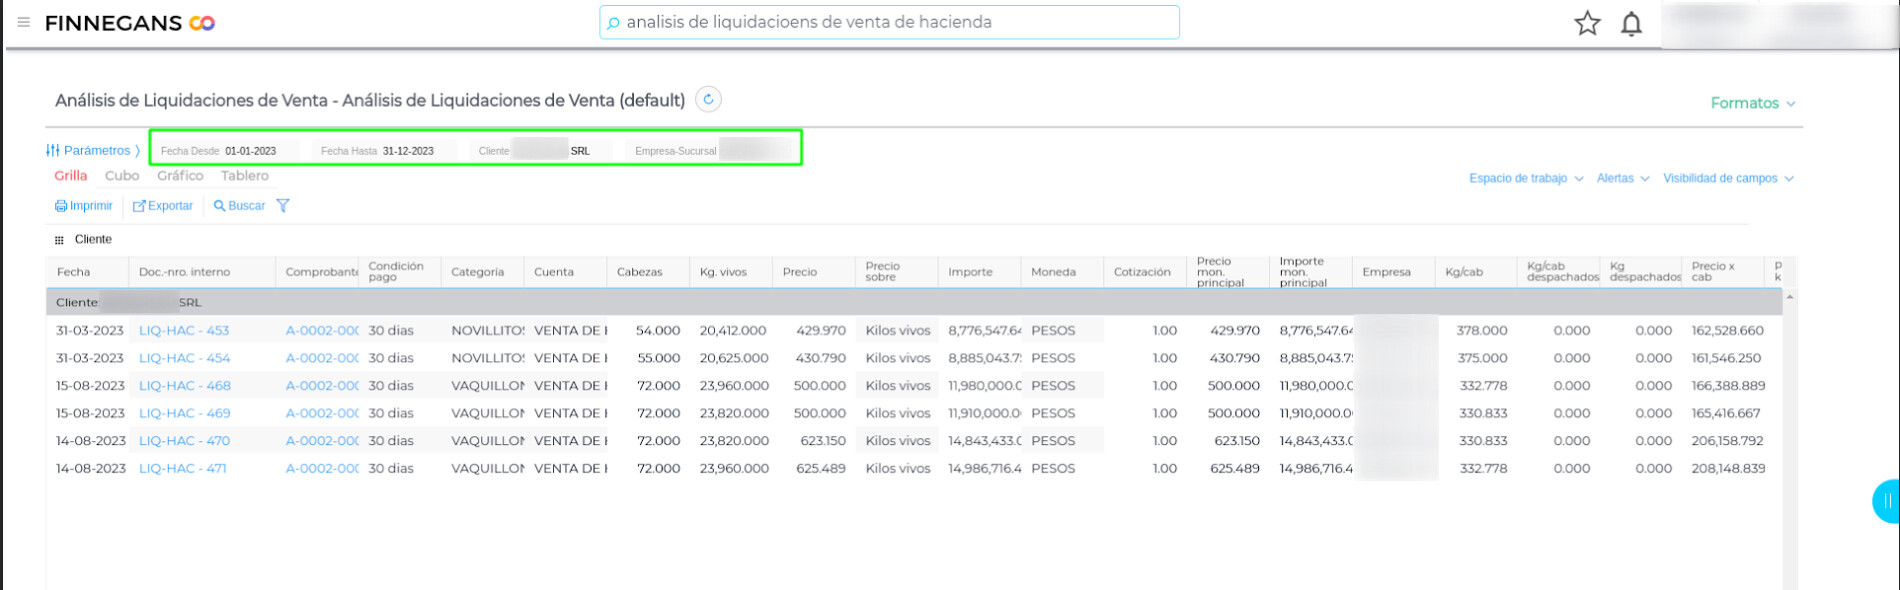
Task: Open Espacio de trabajo dropdown
Action: (1525, 178)
